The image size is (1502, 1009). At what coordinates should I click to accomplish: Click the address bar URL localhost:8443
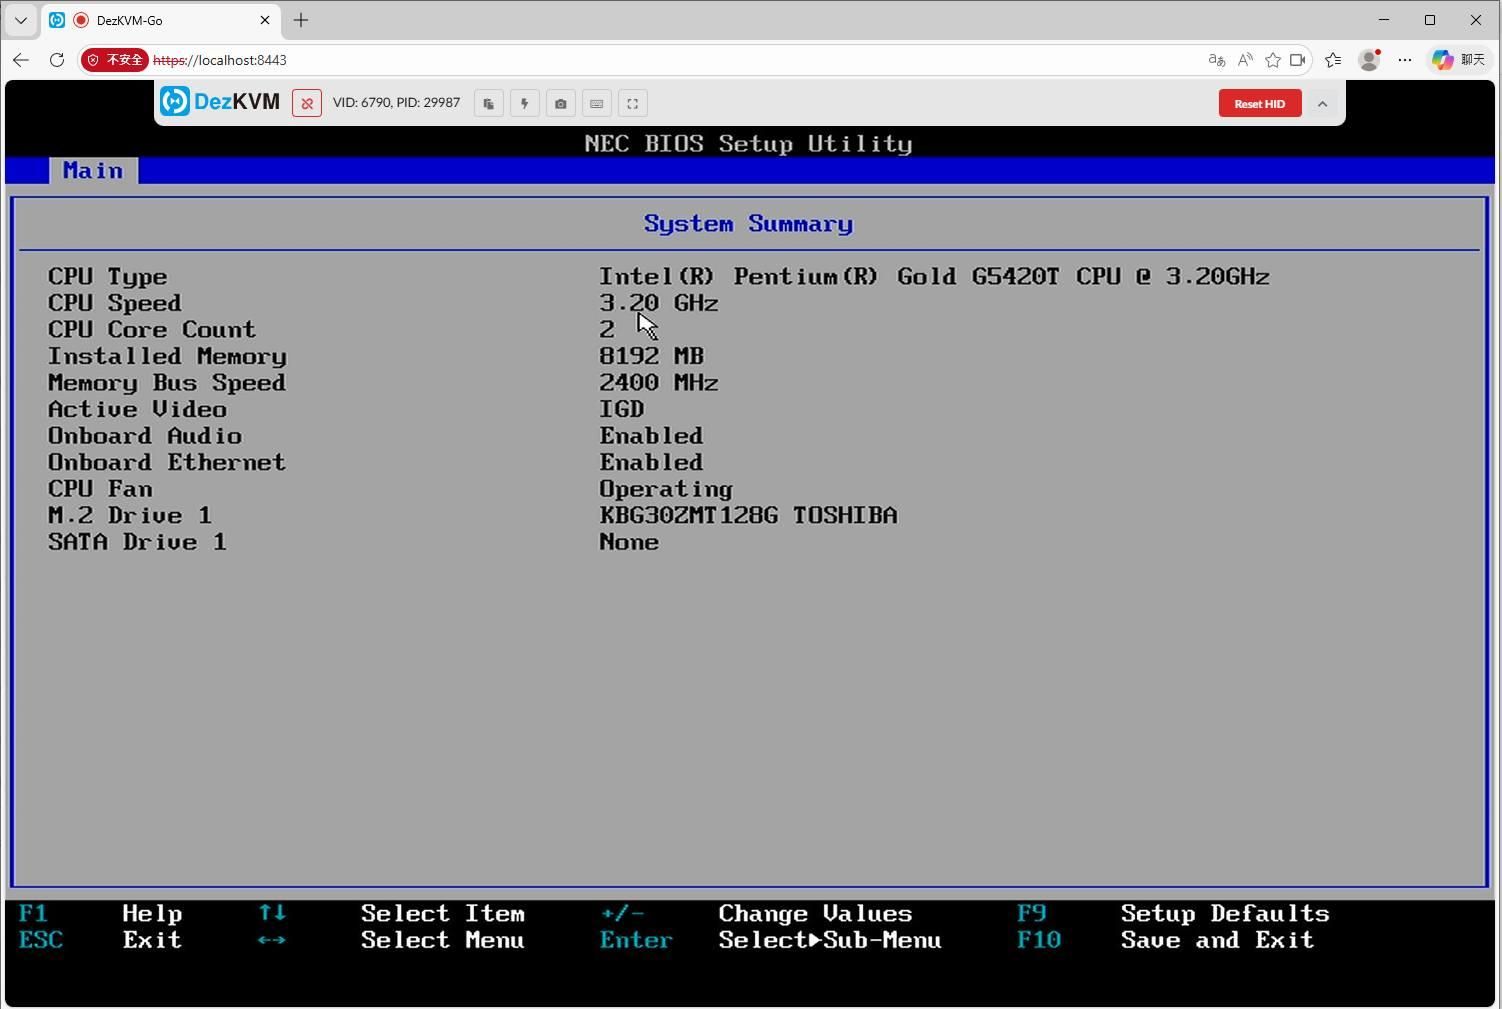coord(220,60)
